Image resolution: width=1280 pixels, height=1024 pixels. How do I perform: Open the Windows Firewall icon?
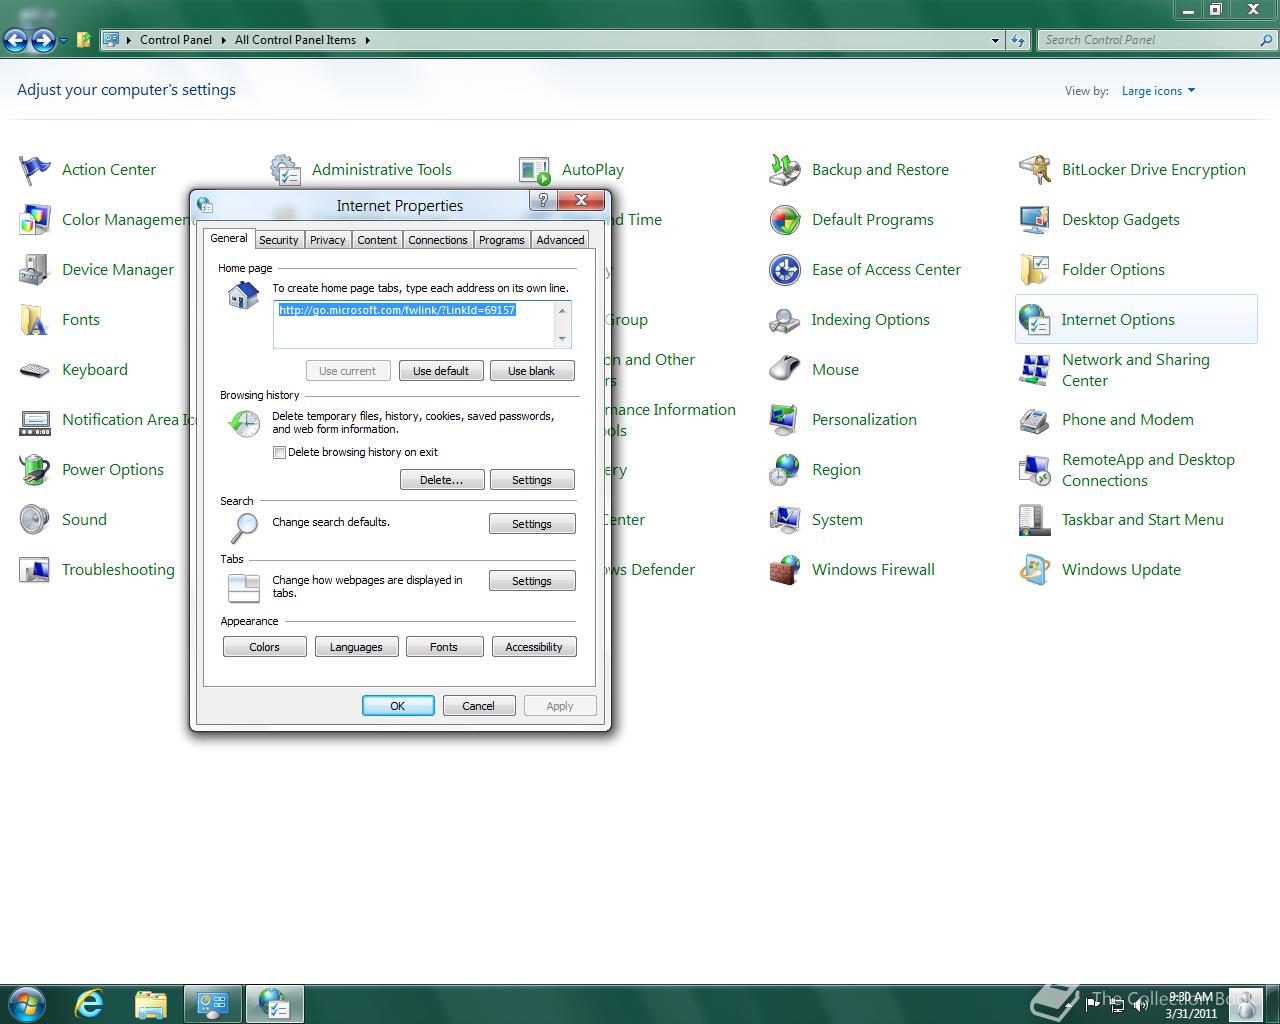[x=785, y=570]
